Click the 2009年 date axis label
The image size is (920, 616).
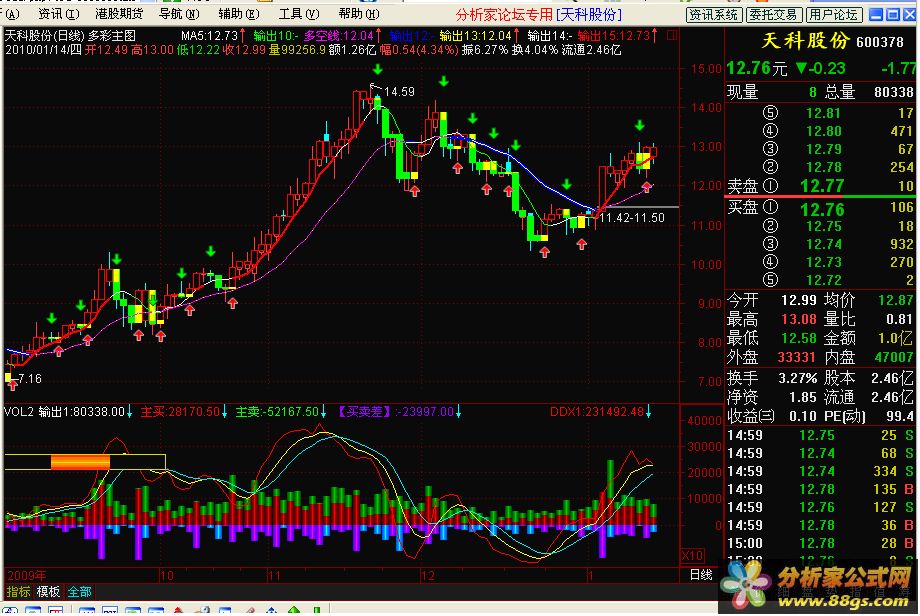26,576
